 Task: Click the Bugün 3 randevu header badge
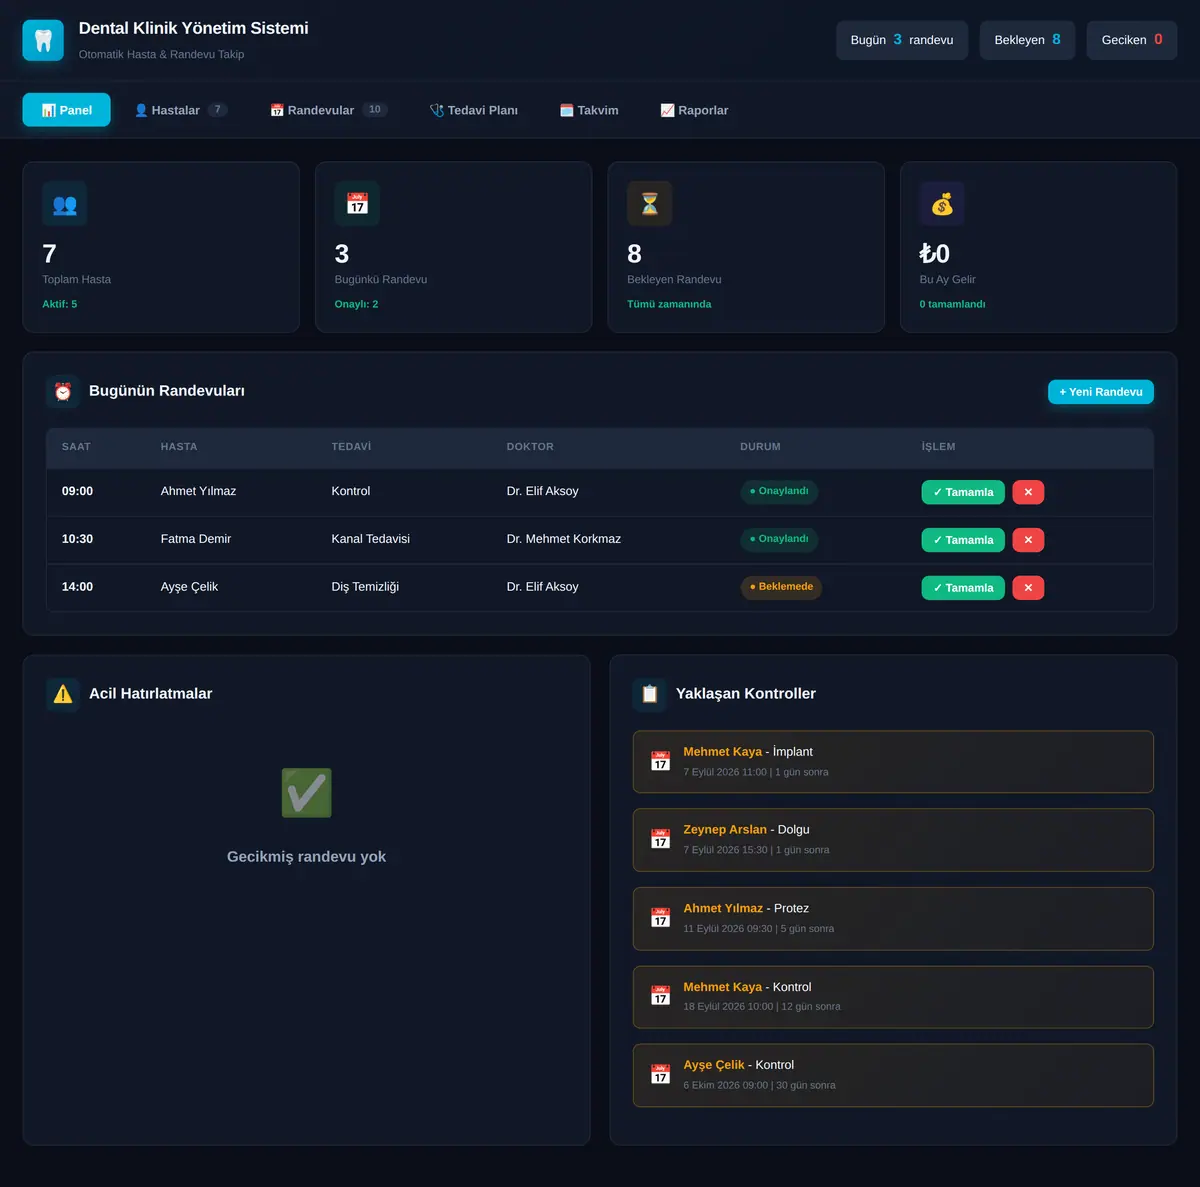pyautogui.click(x=902, y=40)
